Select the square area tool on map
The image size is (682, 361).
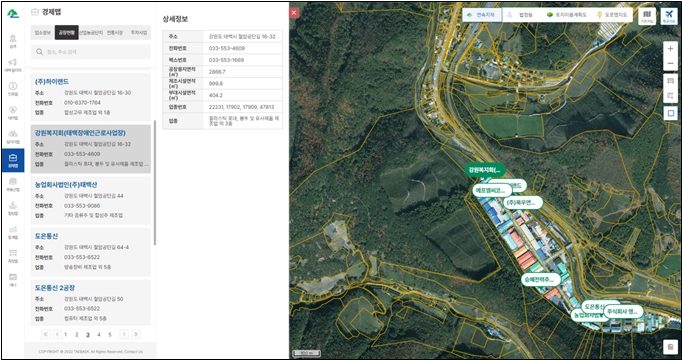[670, 113]
